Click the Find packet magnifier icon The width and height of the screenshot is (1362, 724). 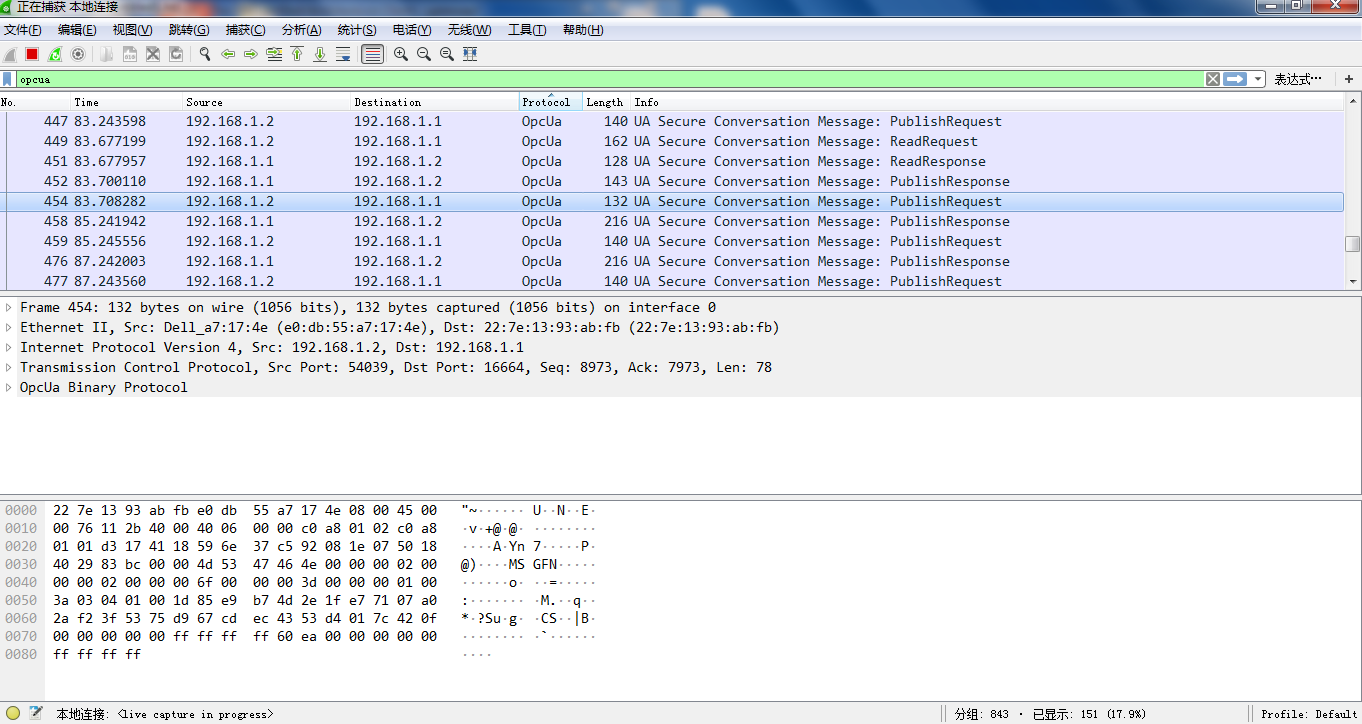[205, 54]
